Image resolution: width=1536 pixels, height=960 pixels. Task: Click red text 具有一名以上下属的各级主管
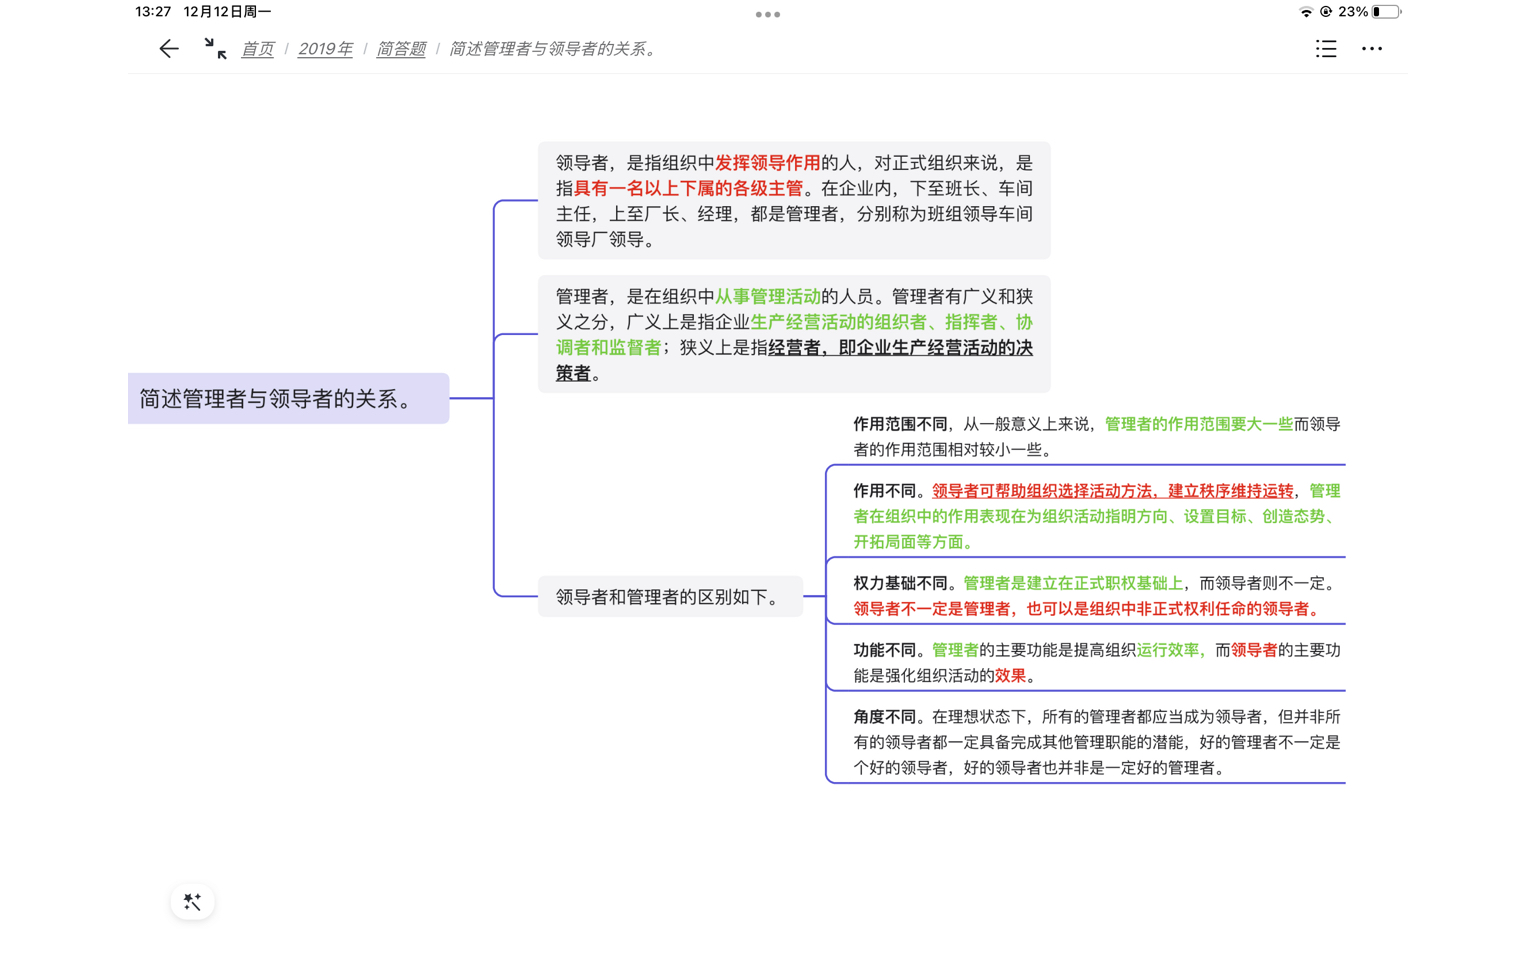click(x=688, y=189)
